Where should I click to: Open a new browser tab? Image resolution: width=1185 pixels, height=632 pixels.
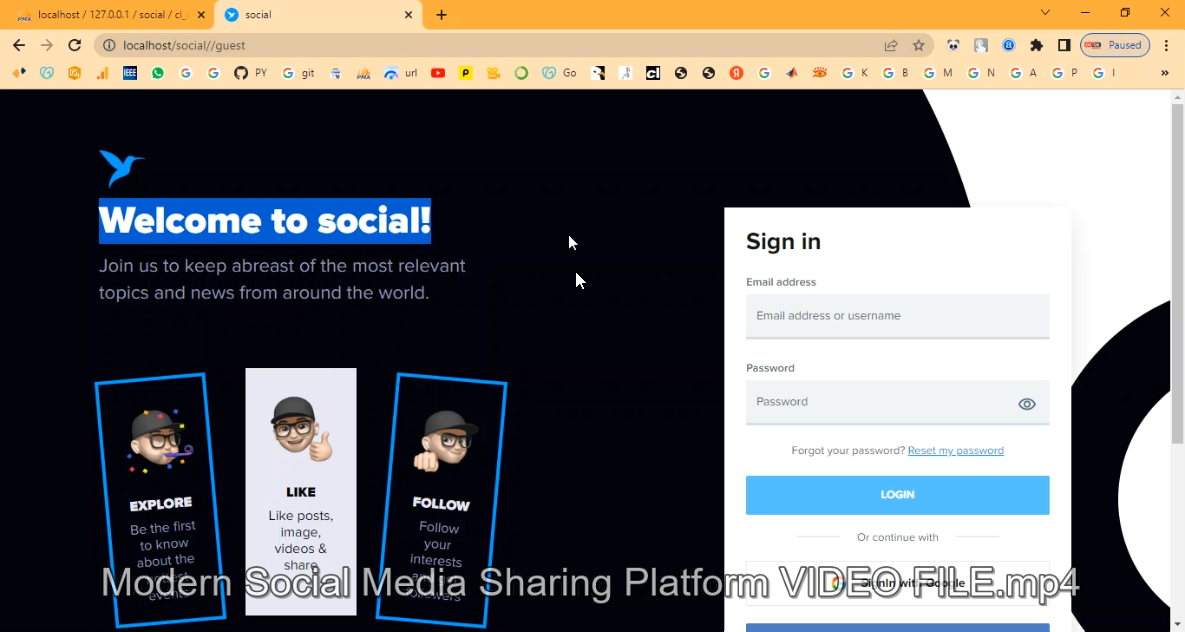441,14
